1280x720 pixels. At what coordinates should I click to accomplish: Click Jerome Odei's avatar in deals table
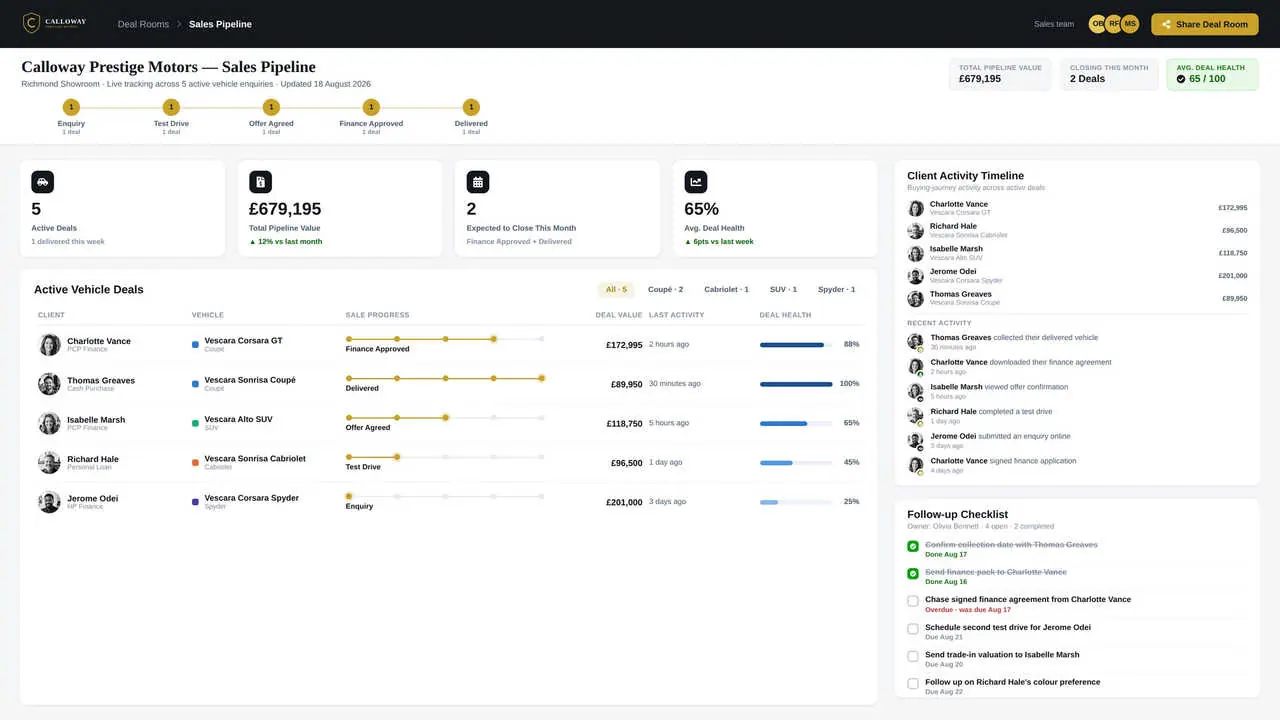point(49,502)
